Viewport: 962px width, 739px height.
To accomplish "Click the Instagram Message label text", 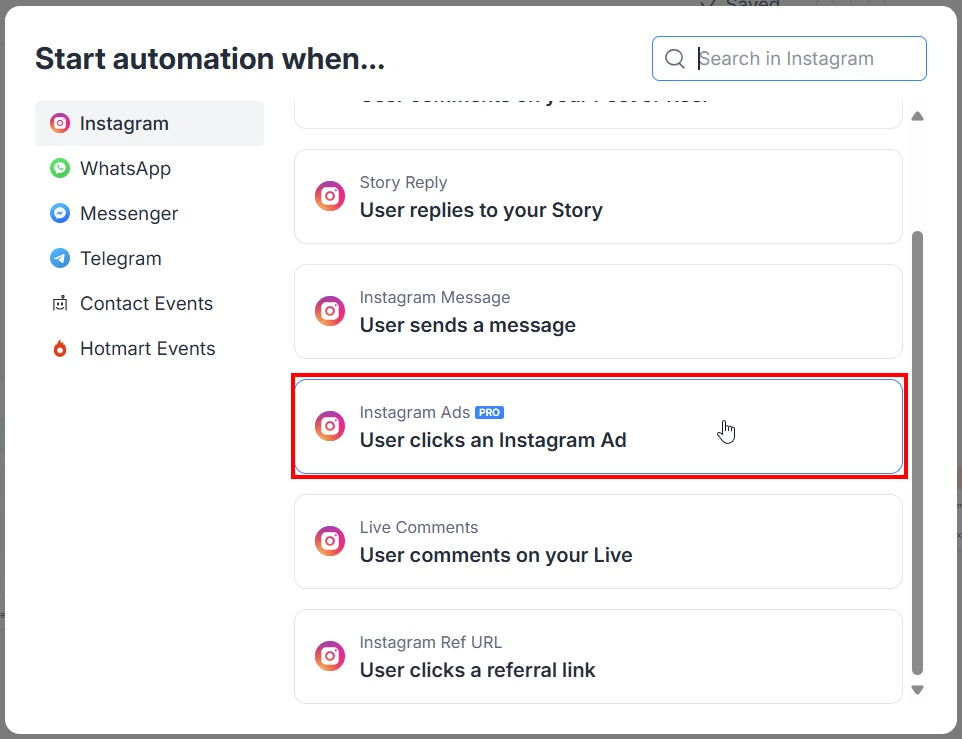I will click(435, 297).
